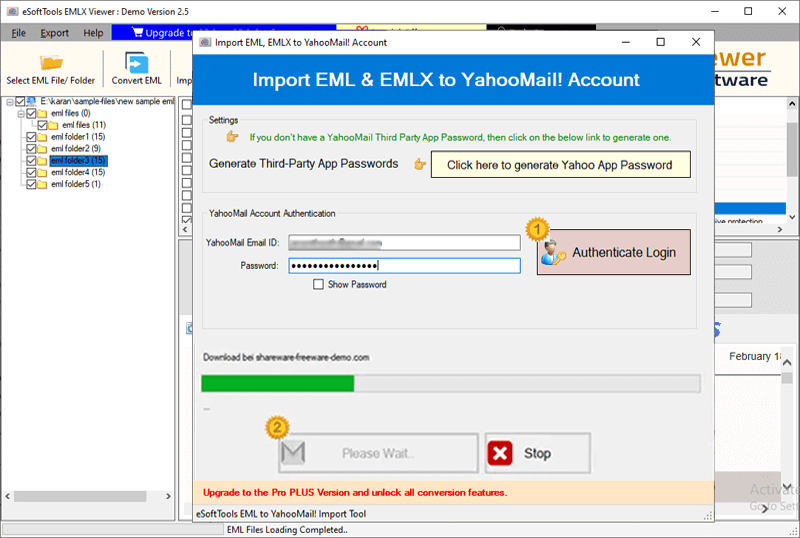Open the Export menu

(x=54, y=33)
